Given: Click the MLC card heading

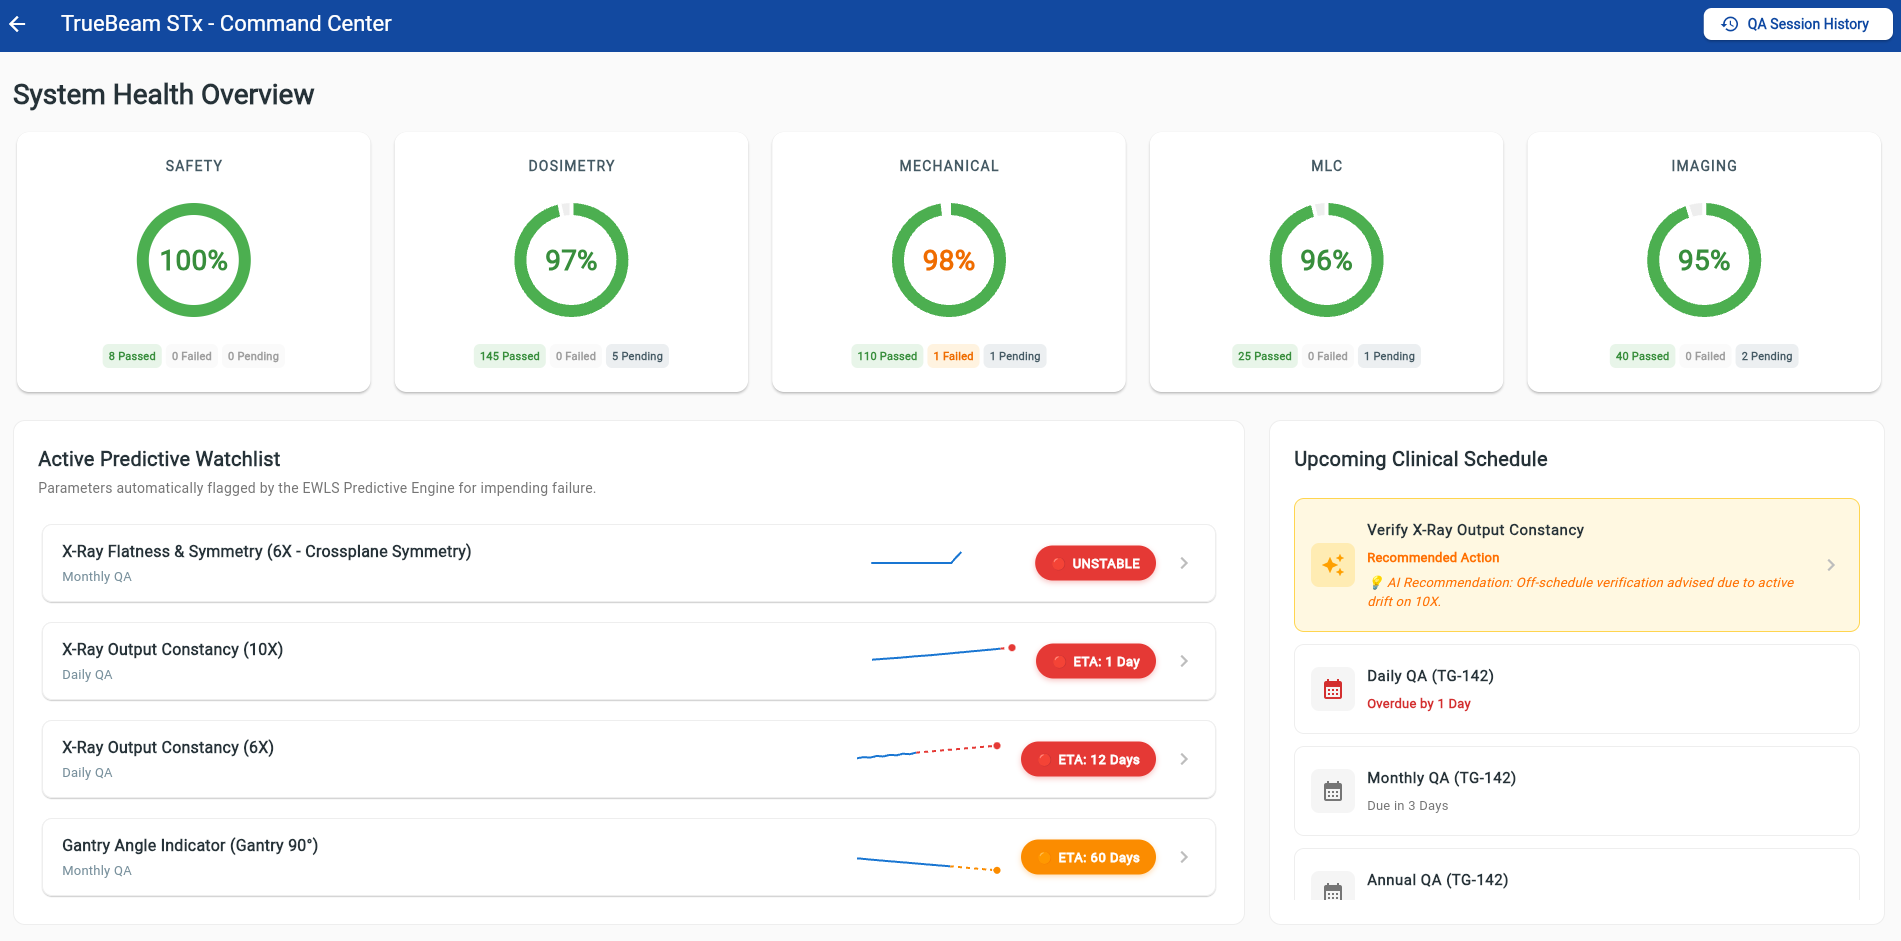Looking at the screenshot, I should 1326,166.
